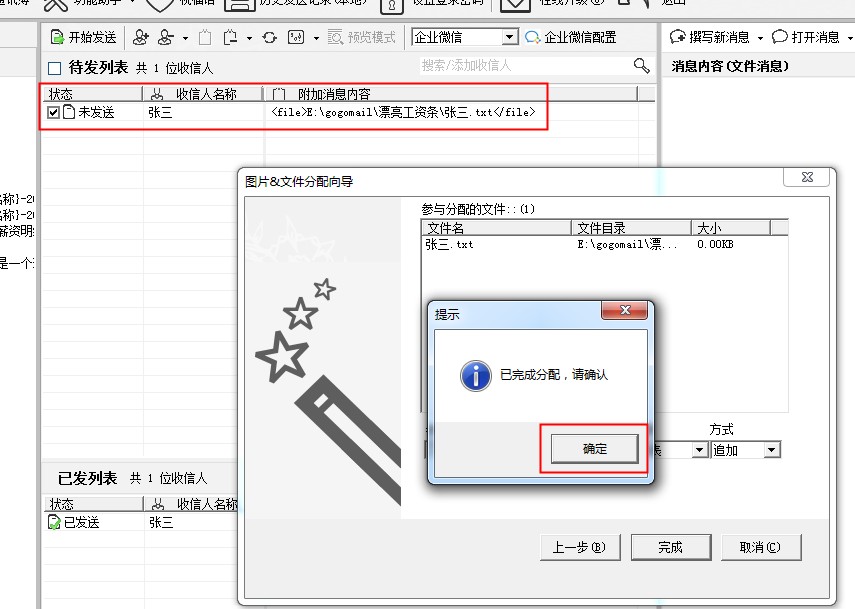Image resolution: width=855 pixels, height=609 pixels.
Task: Open dropdown arrow next to recipient icons
Action: tap(185, 38)
